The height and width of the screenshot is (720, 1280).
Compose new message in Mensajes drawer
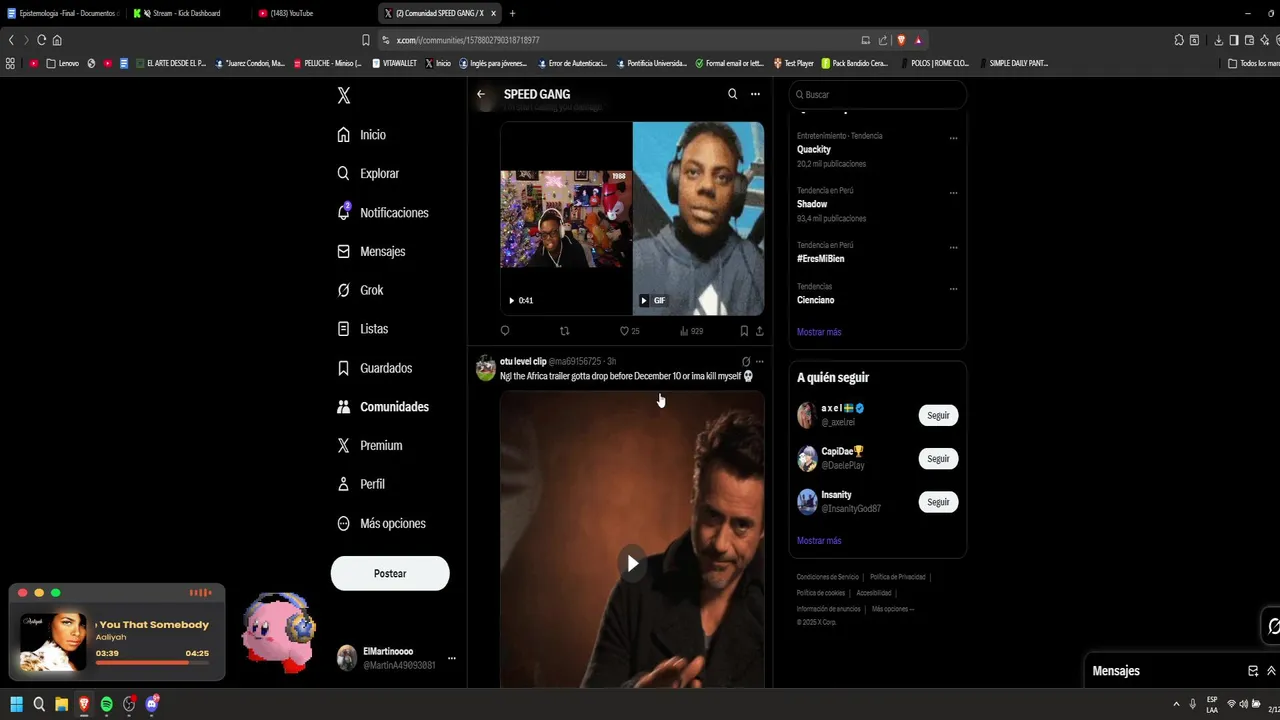tap(1253, 671)
